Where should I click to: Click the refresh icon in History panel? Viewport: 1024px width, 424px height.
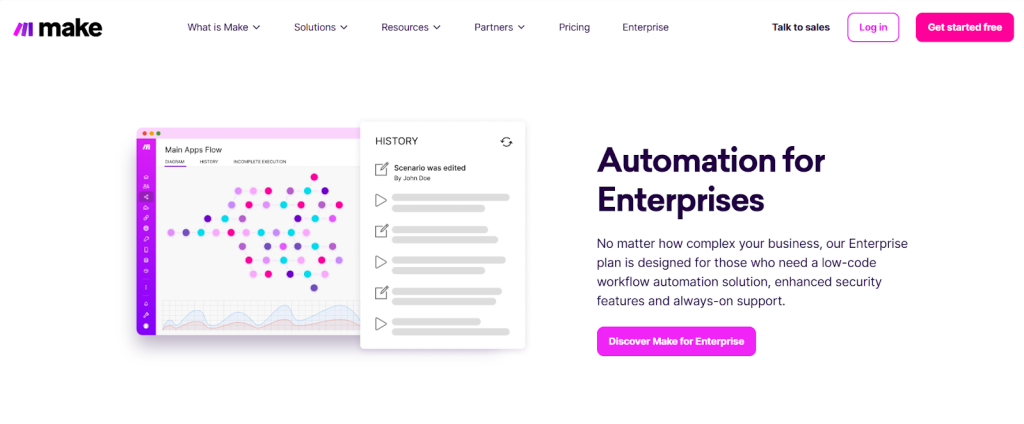pyautogui.click(x=506, y=142)
